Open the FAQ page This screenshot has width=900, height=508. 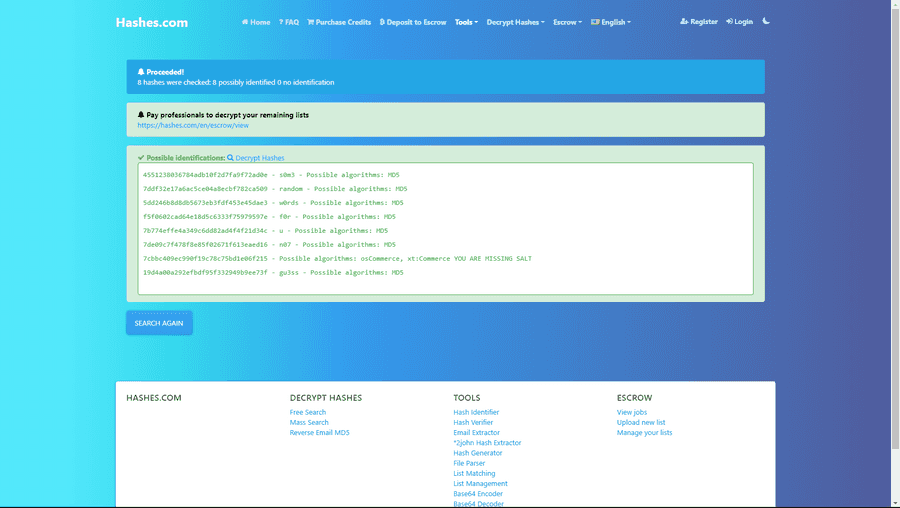[289, 22]
